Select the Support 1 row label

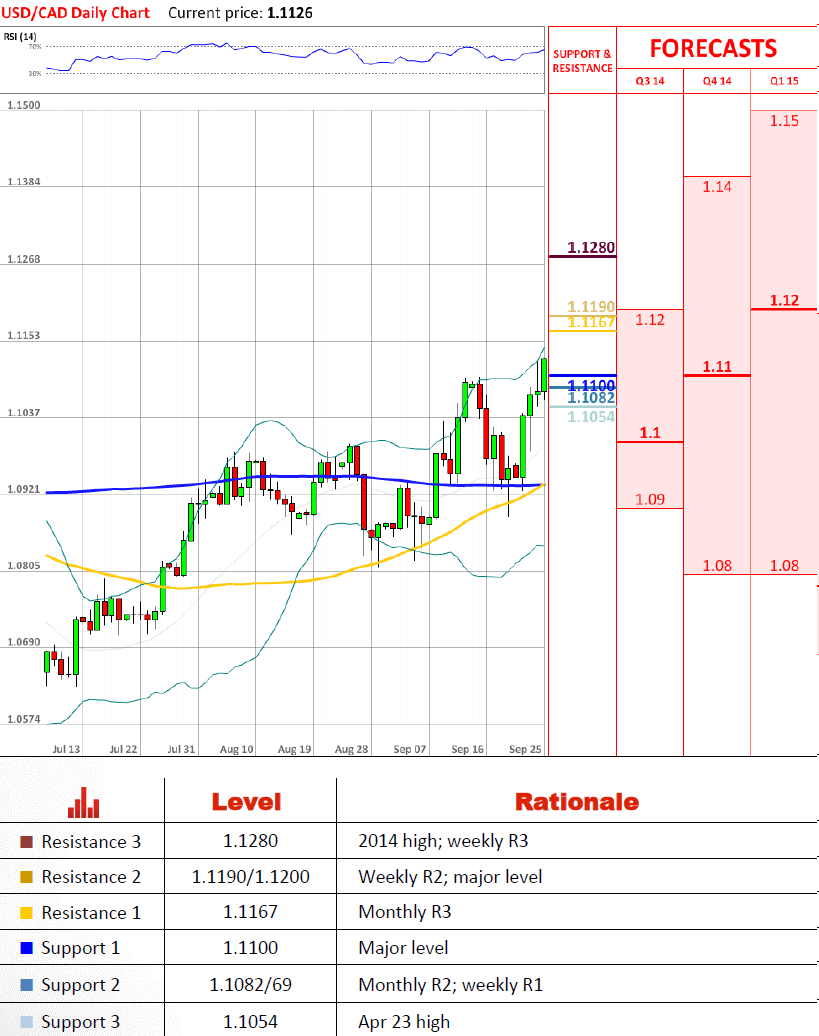81,948
